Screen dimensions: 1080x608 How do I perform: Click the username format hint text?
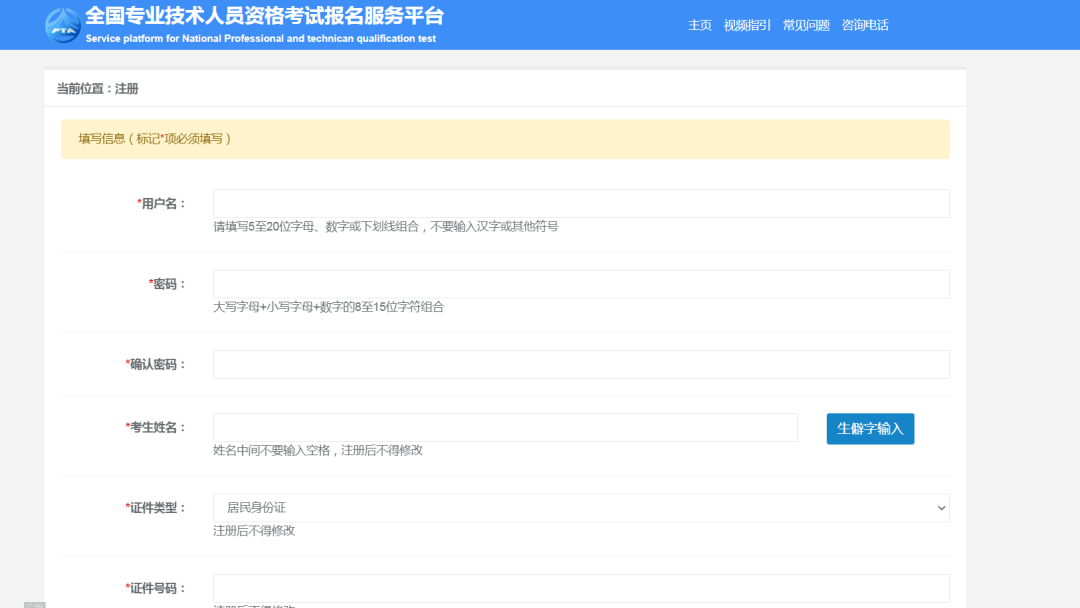click(x=385, y=226)
